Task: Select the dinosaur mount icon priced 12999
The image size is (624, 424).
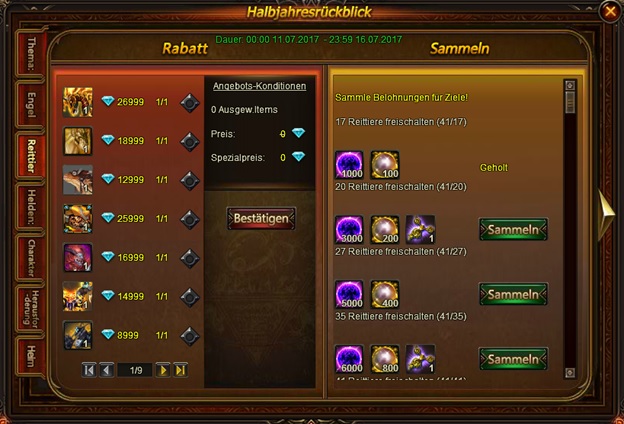Action: click(x=78, y=180)
